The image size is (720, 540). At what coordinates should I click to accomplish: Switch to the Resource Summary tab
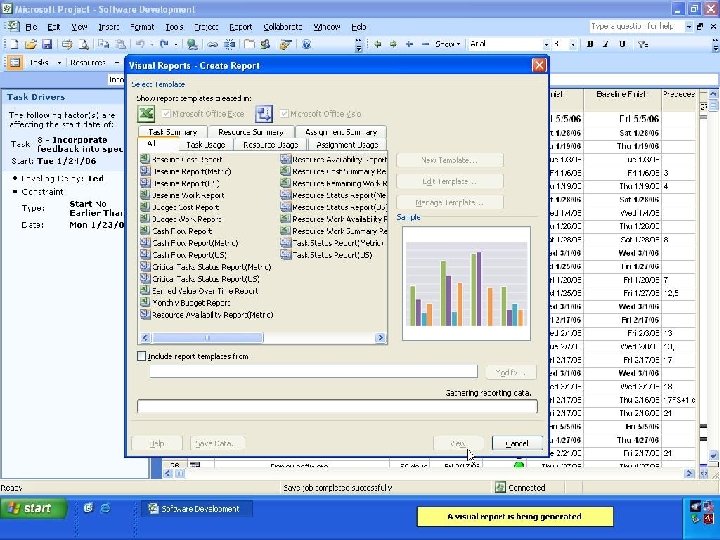[x=251, y=132]
